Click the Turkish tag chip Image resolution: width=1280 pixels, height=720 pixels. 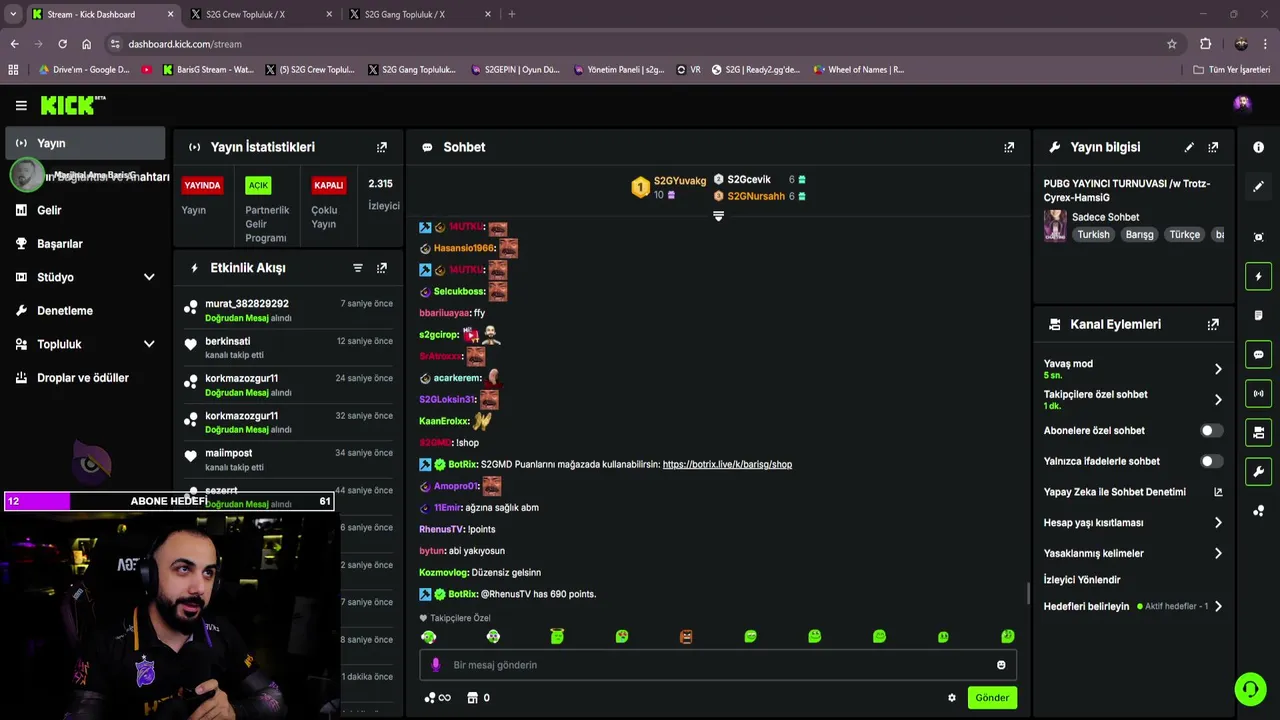point(1093,235)
